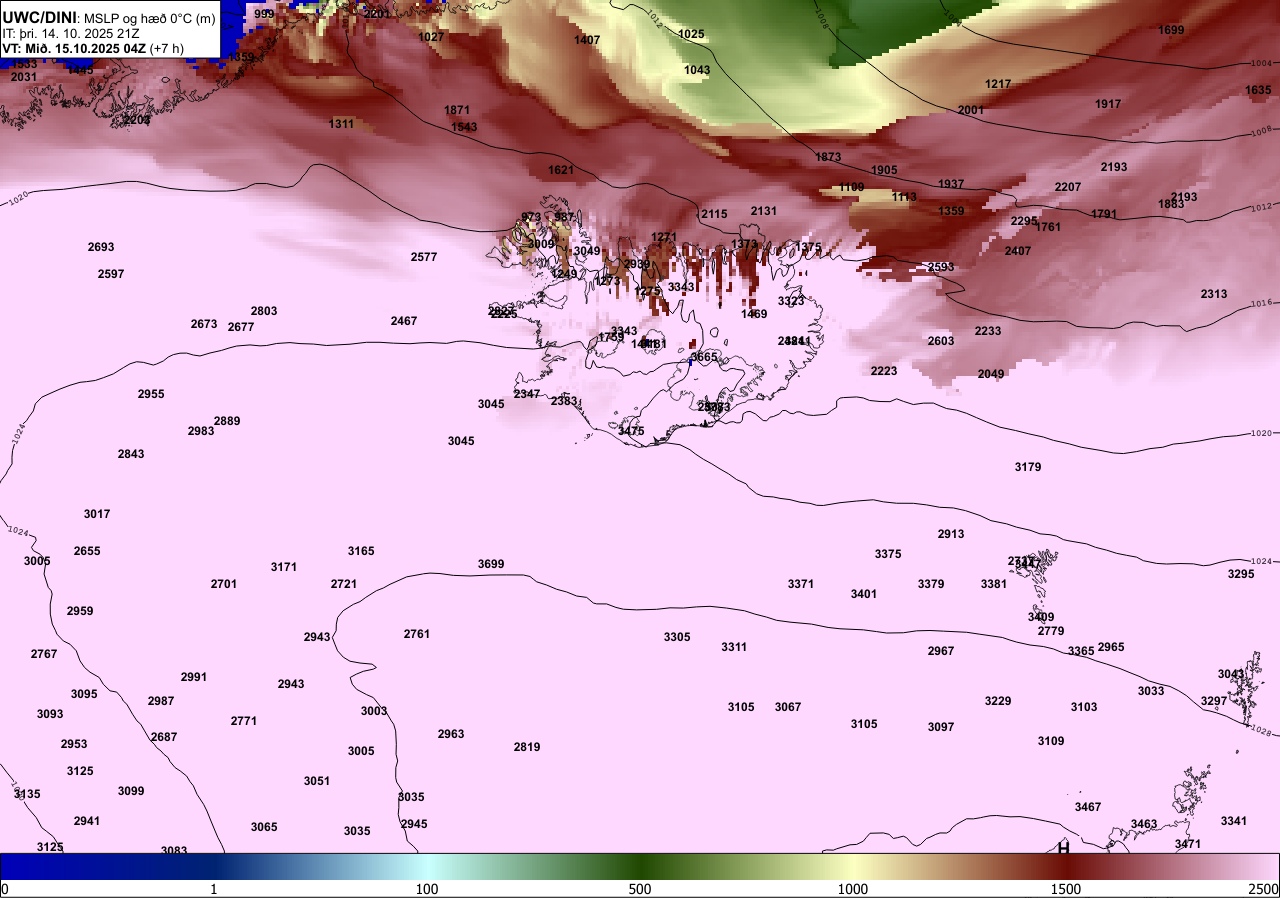The width and height of the screenshot is (1280, 898).
Task: Click the map value '2819'
Action: (x=527, y=747)
